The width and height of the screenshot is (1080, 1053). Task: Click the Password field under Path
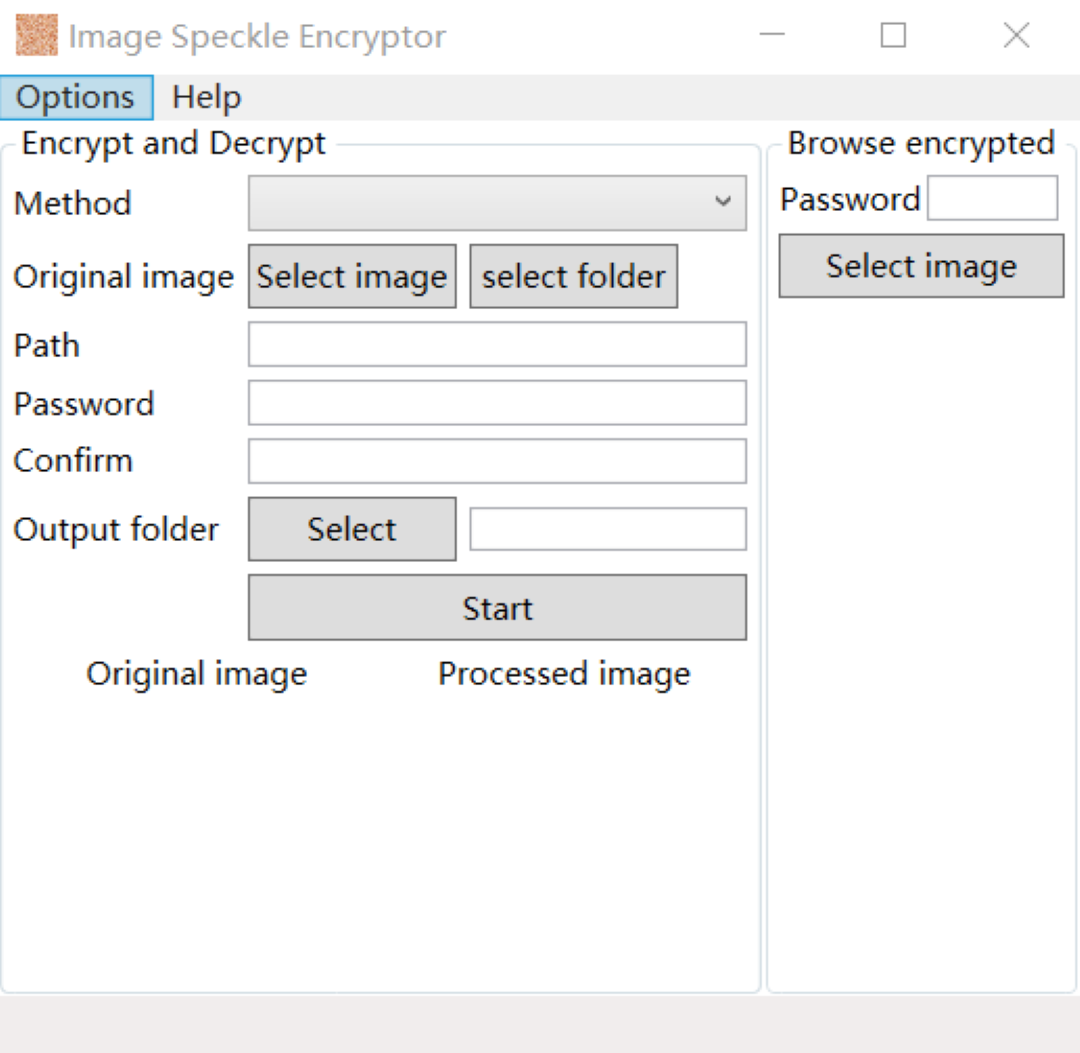tap(497, 403)
